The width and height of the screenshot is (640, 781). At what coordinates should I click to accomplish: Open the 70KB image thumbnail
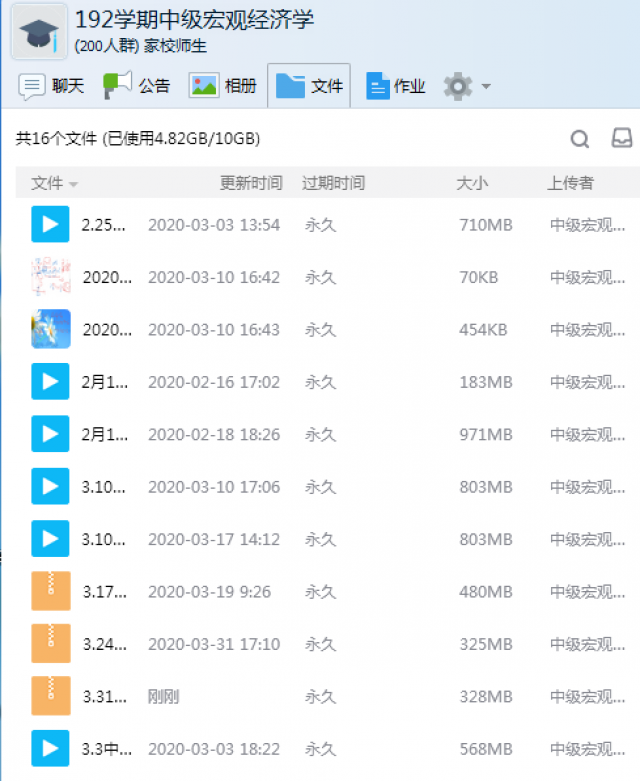click(50, 277)
